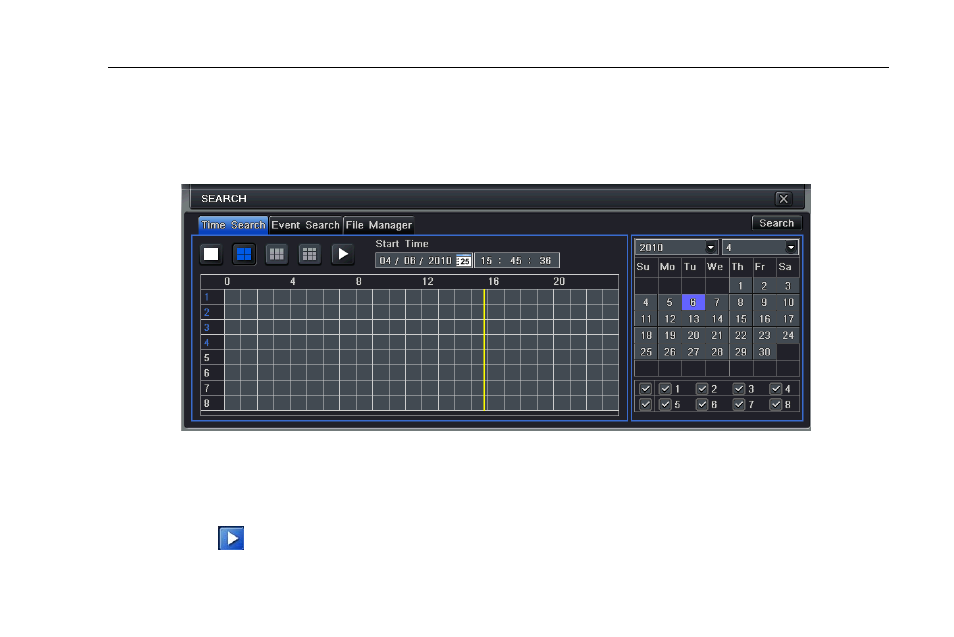Select day 10 in calendar
The height and width of the screenshot is (637, 954).
[788, 302]
